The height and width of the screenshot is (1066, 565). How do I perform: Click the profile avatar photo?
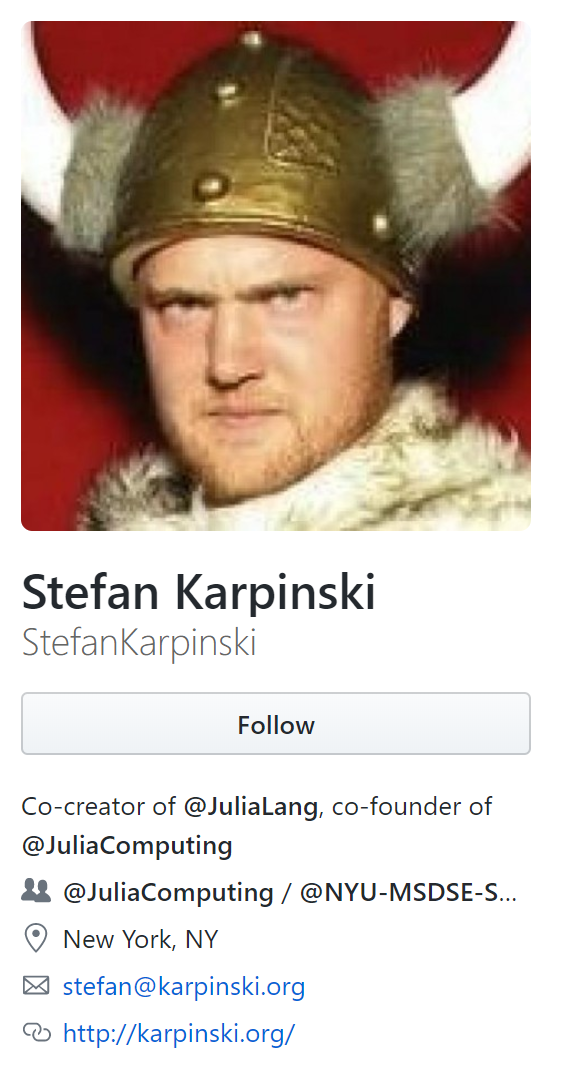pos(276,276)
